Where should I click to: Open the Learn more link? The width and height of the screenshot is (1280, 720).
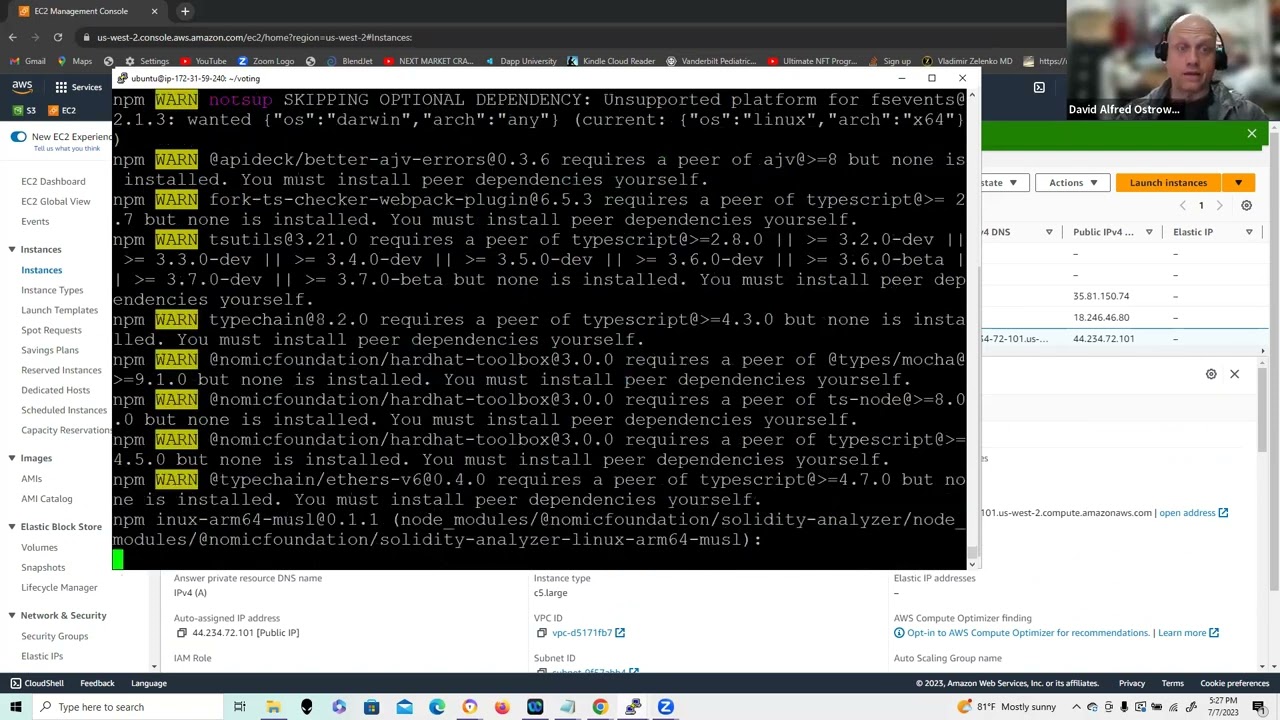click(1182, 633)
